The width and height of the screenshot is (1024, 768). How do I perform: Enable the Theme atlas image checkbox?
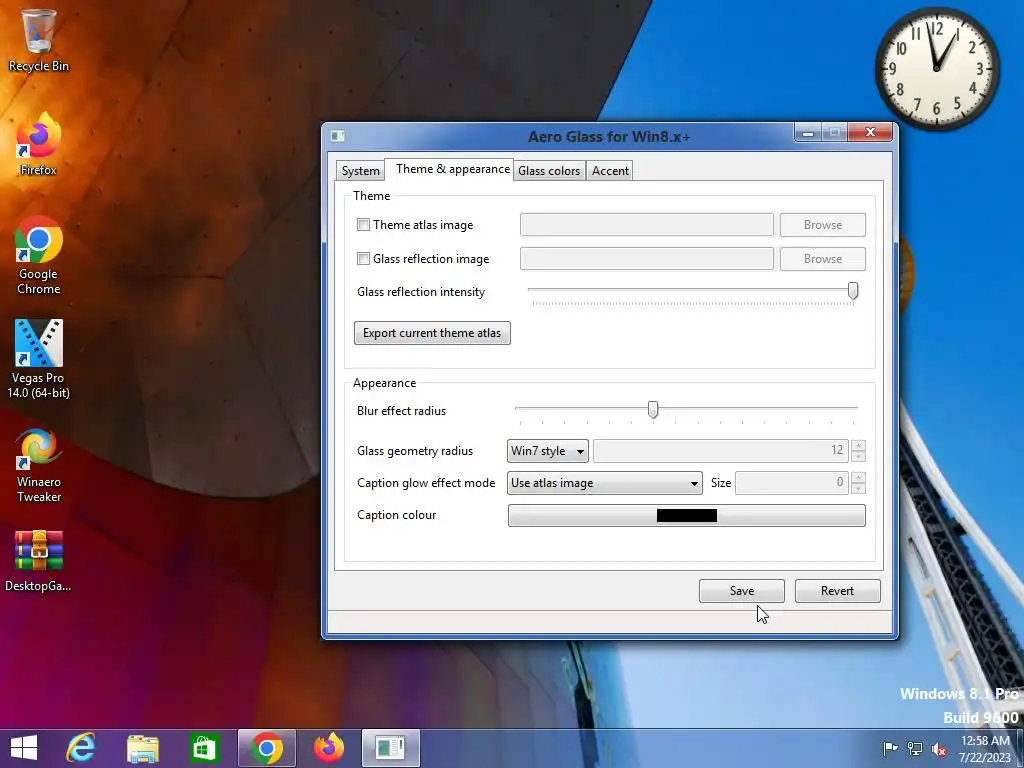click(x=363, y=225)
